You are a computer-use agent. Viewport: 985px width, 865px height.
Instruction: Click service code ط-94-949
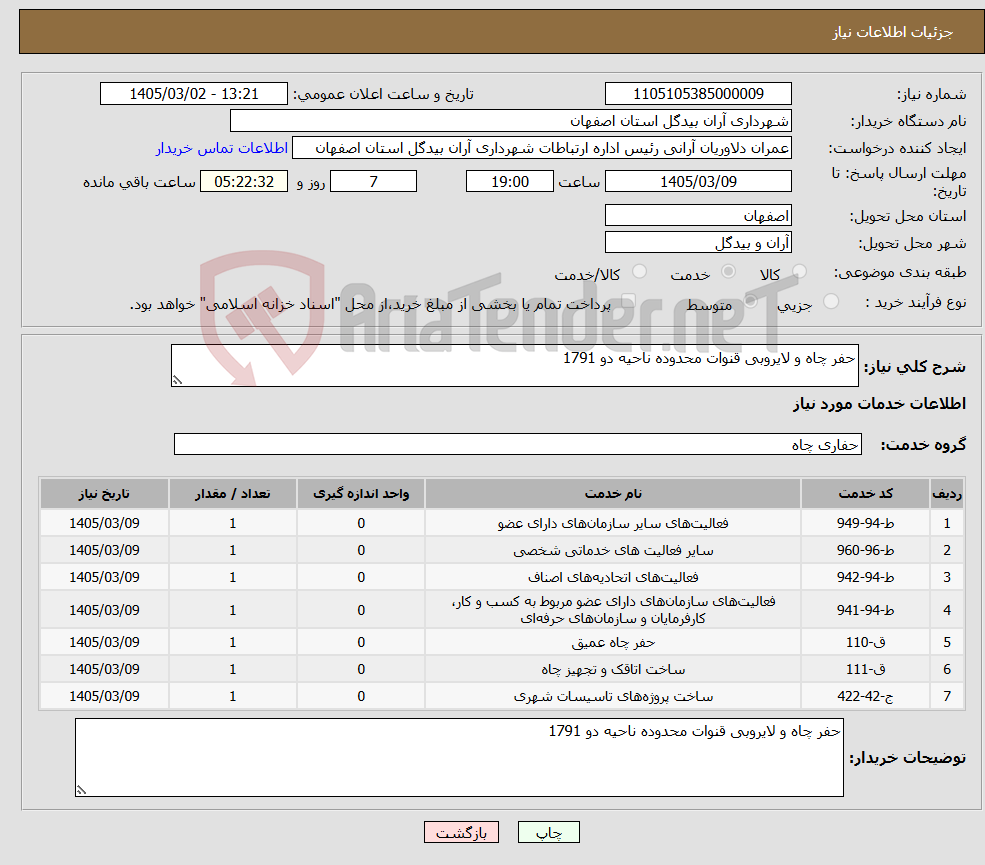(865, 523)
